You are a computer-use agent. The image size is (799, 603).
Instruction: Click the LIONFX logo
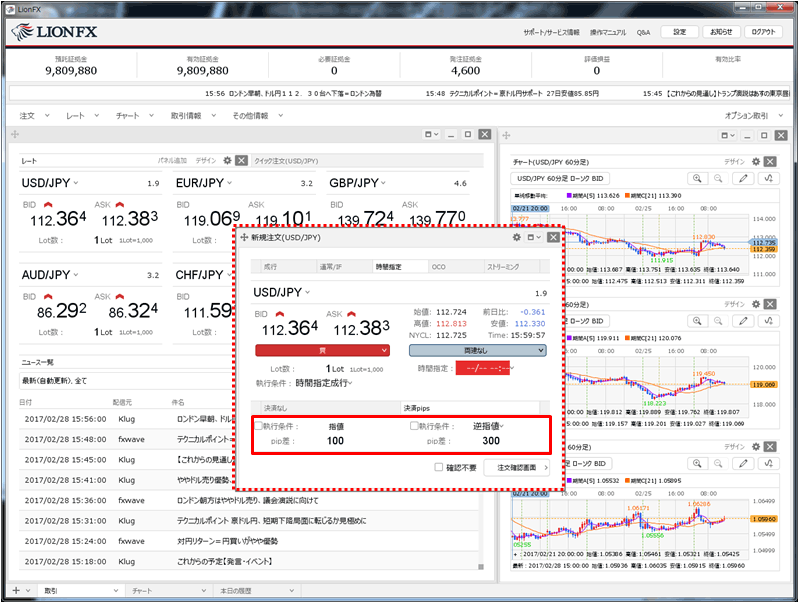[54, 32]
